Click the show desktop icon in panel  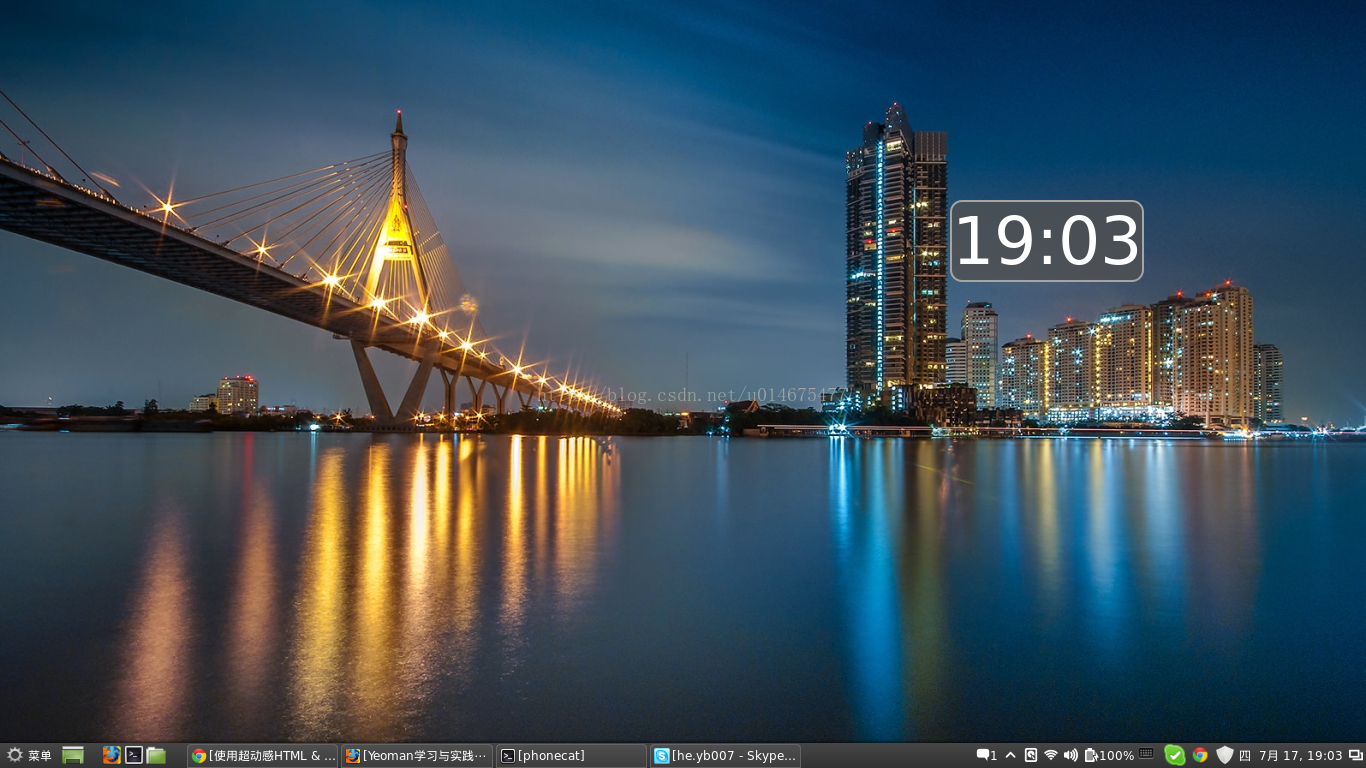(x=73, y=755)
